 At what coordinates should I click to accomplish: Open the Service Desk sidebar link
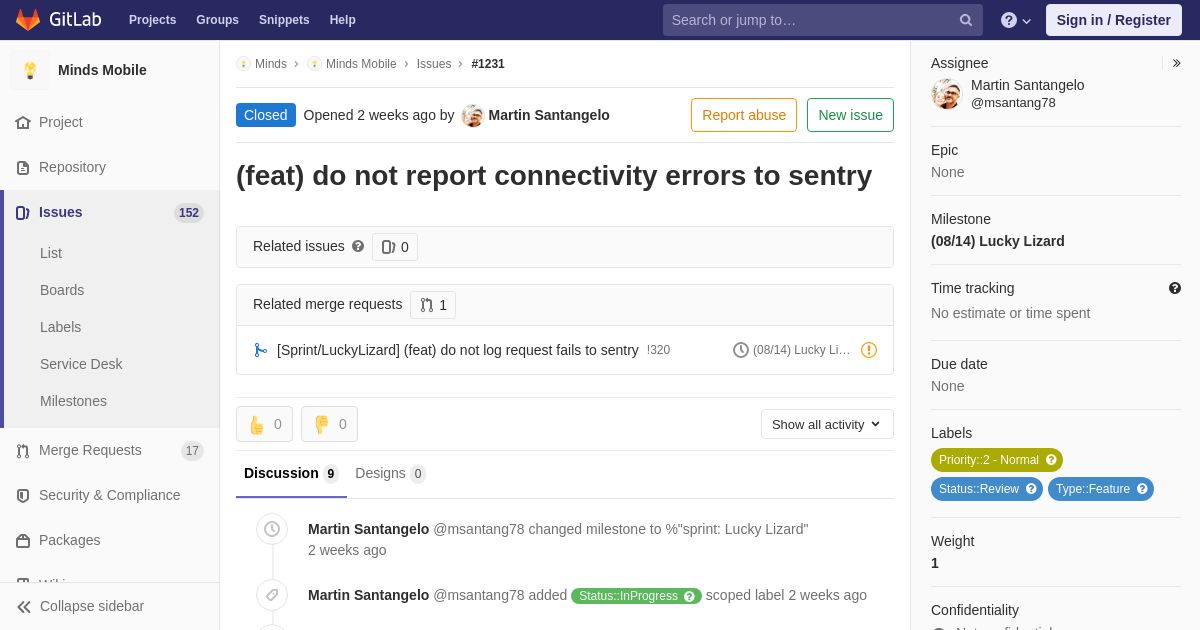tap(81, 364)
